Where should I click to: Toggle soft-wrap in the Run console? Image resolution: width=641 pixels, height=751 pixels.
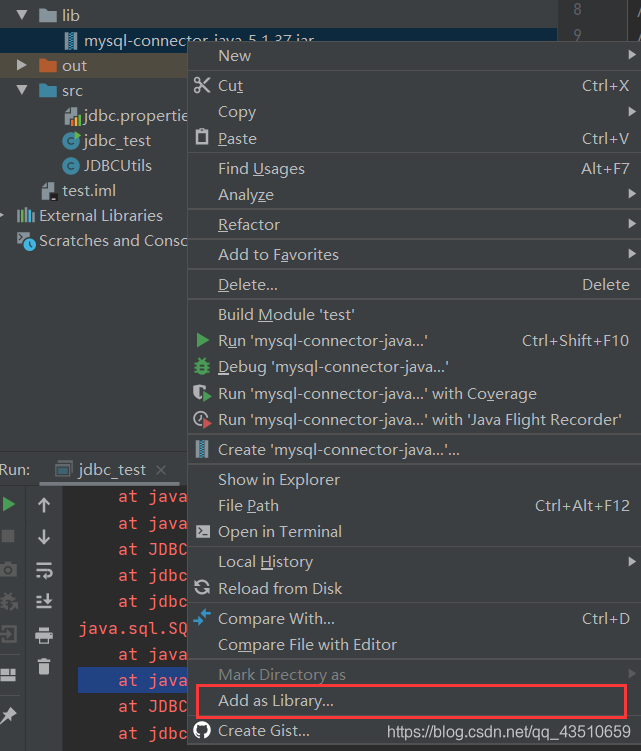click(x=44, y=570)
